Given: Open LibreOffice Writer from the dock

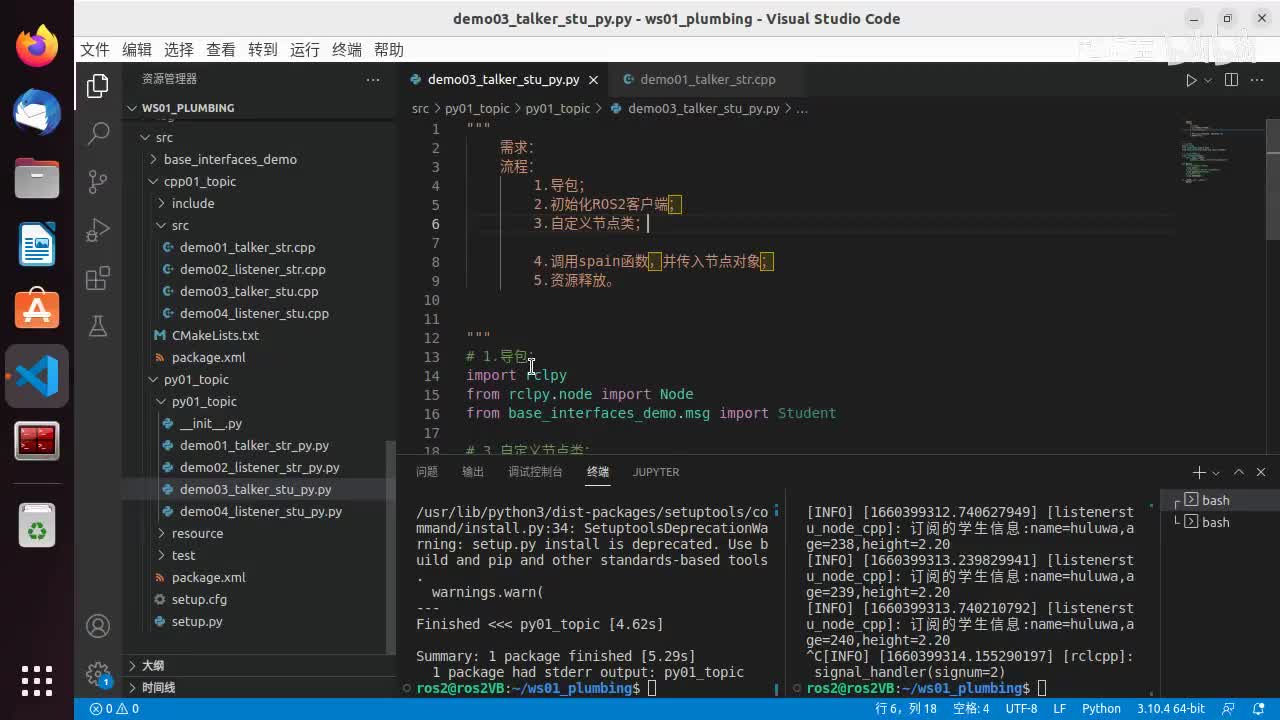Looking at the screenshot, I should (x=37, y=244).
